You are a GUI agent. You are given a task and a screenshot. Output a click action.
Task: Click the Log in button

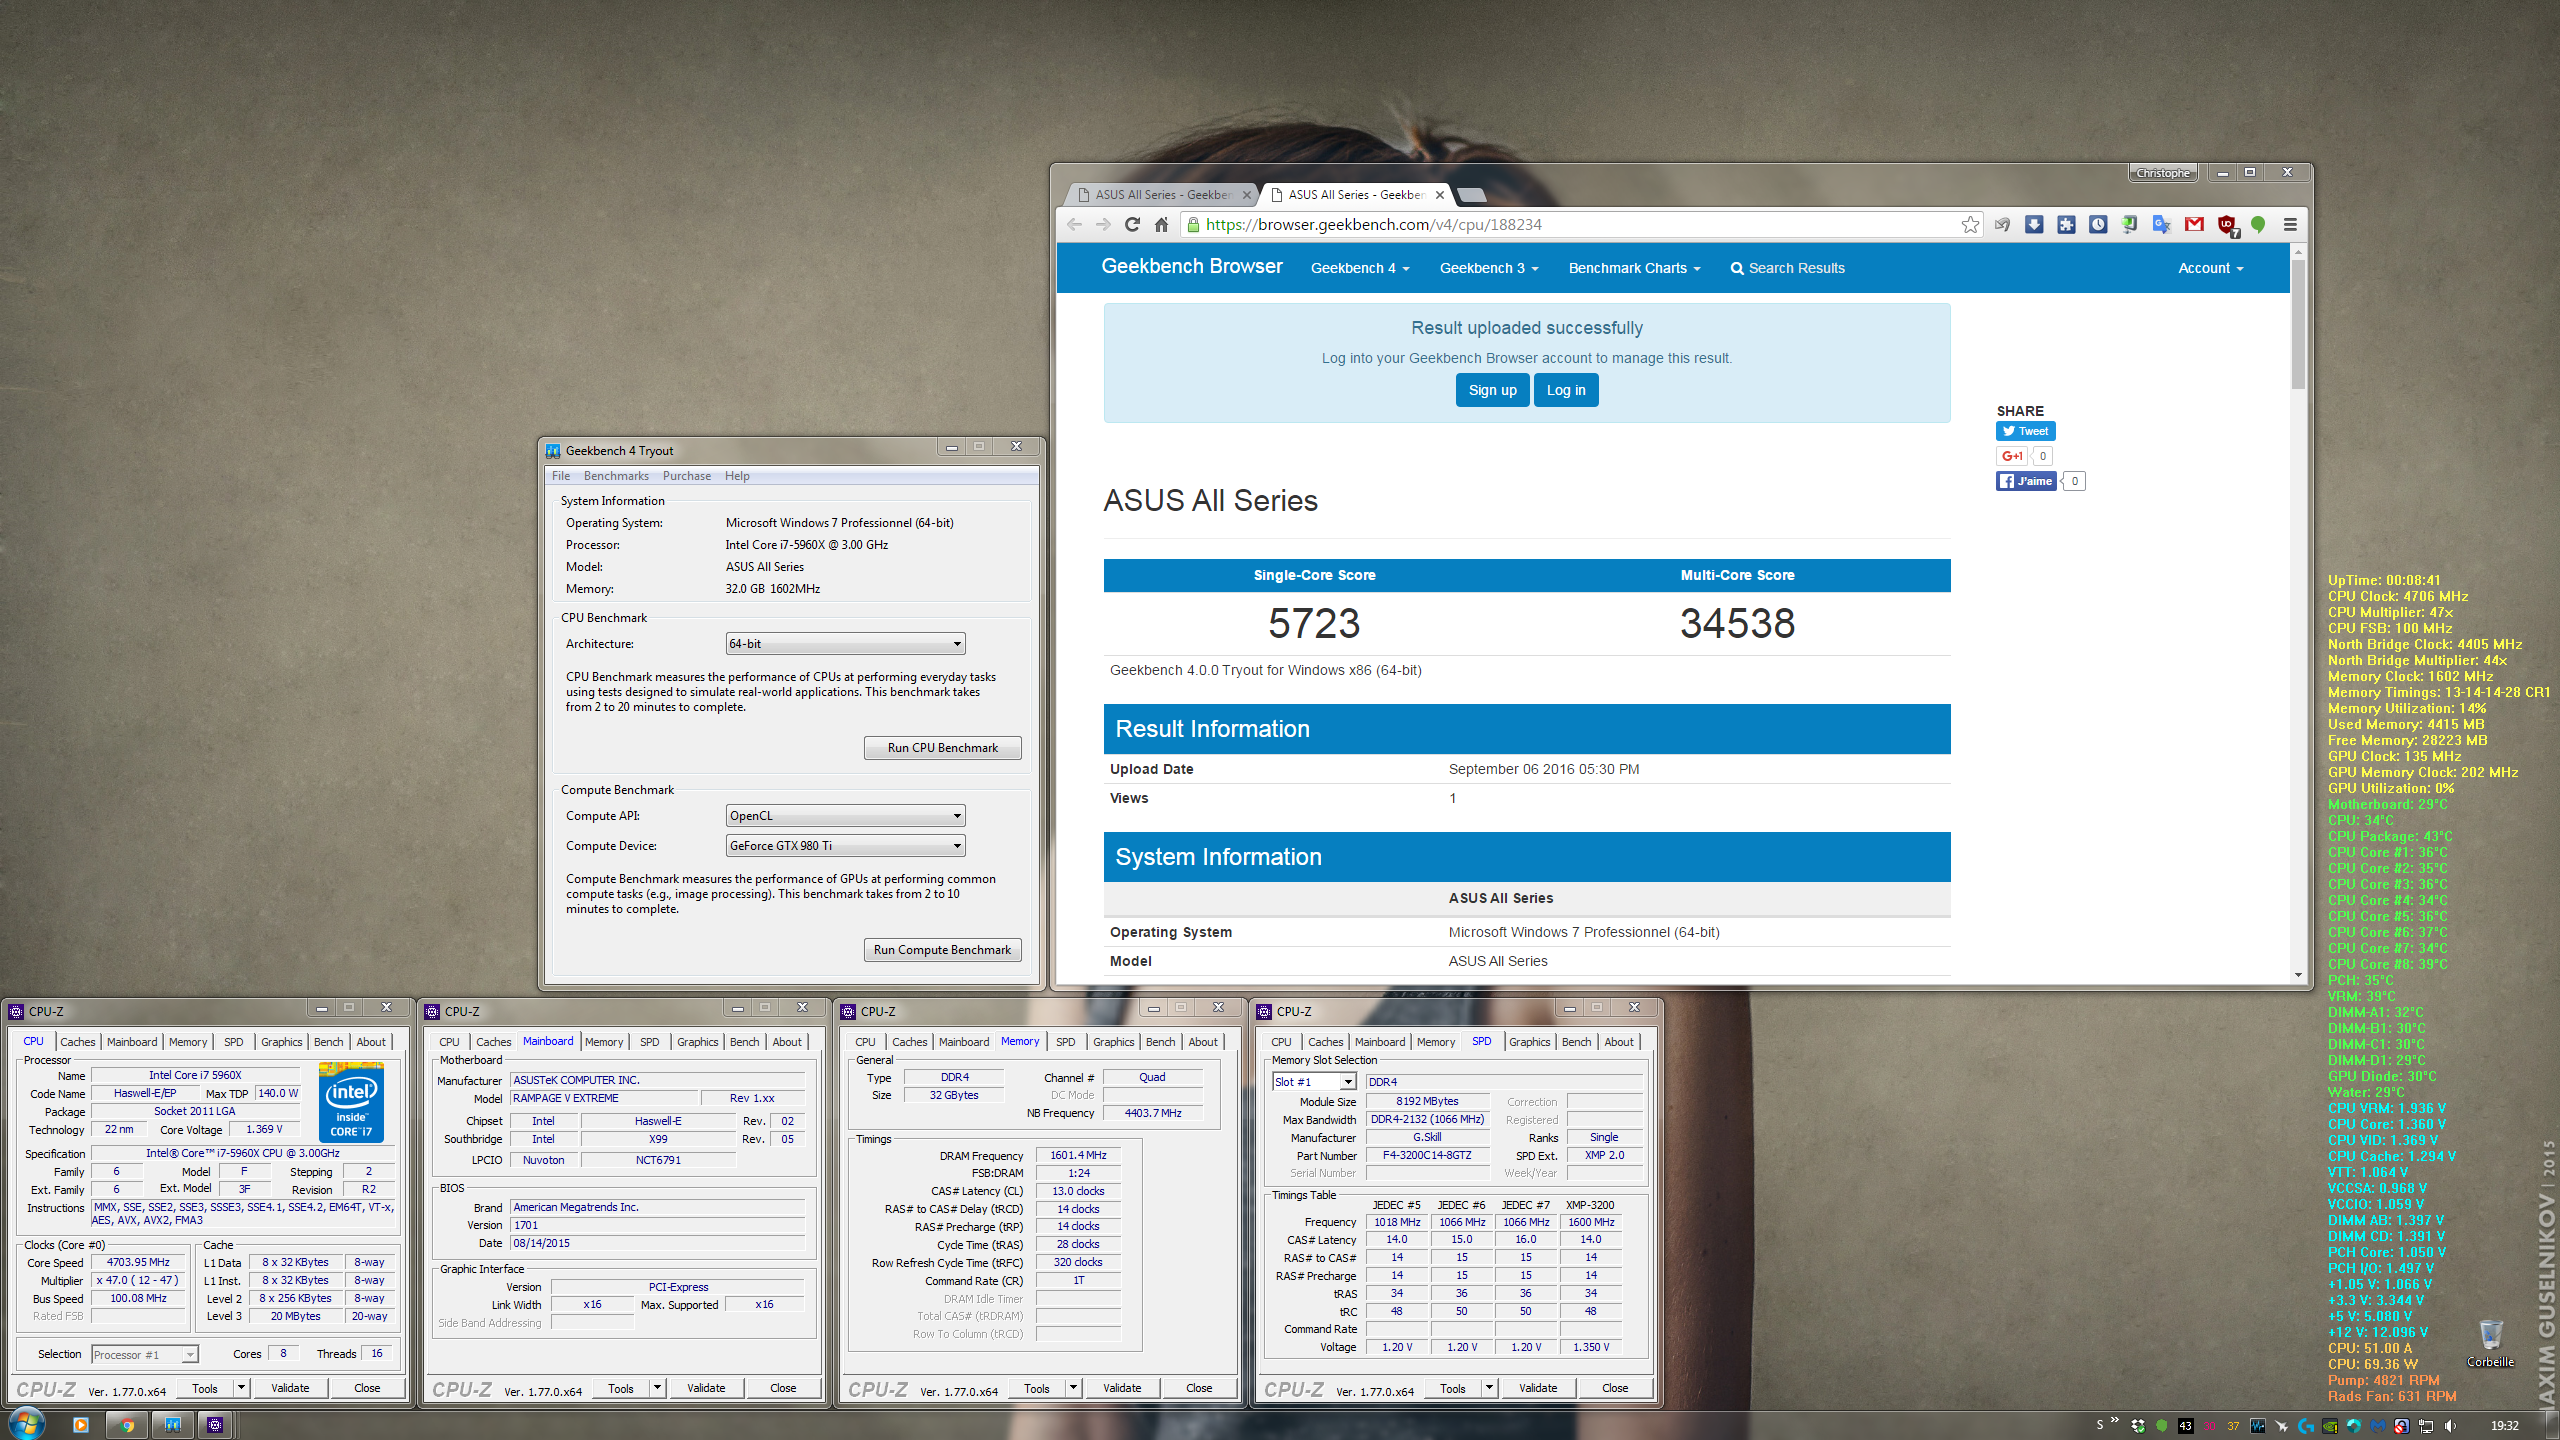tap(1566, 390)
